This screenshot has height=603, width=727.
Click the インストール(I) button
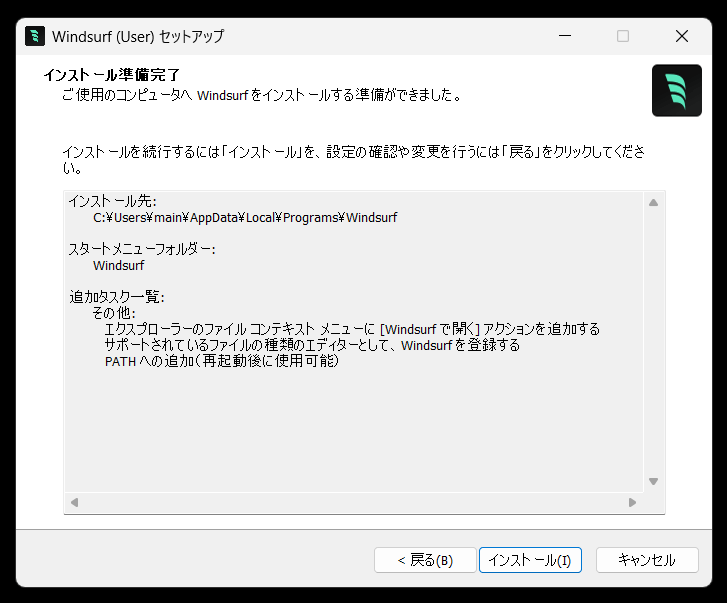click(x=530, y=560)
